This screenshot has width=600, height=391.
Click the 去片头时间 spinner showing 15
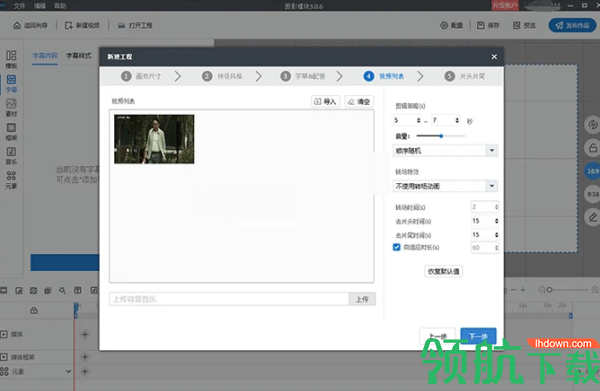pos(485,221)
